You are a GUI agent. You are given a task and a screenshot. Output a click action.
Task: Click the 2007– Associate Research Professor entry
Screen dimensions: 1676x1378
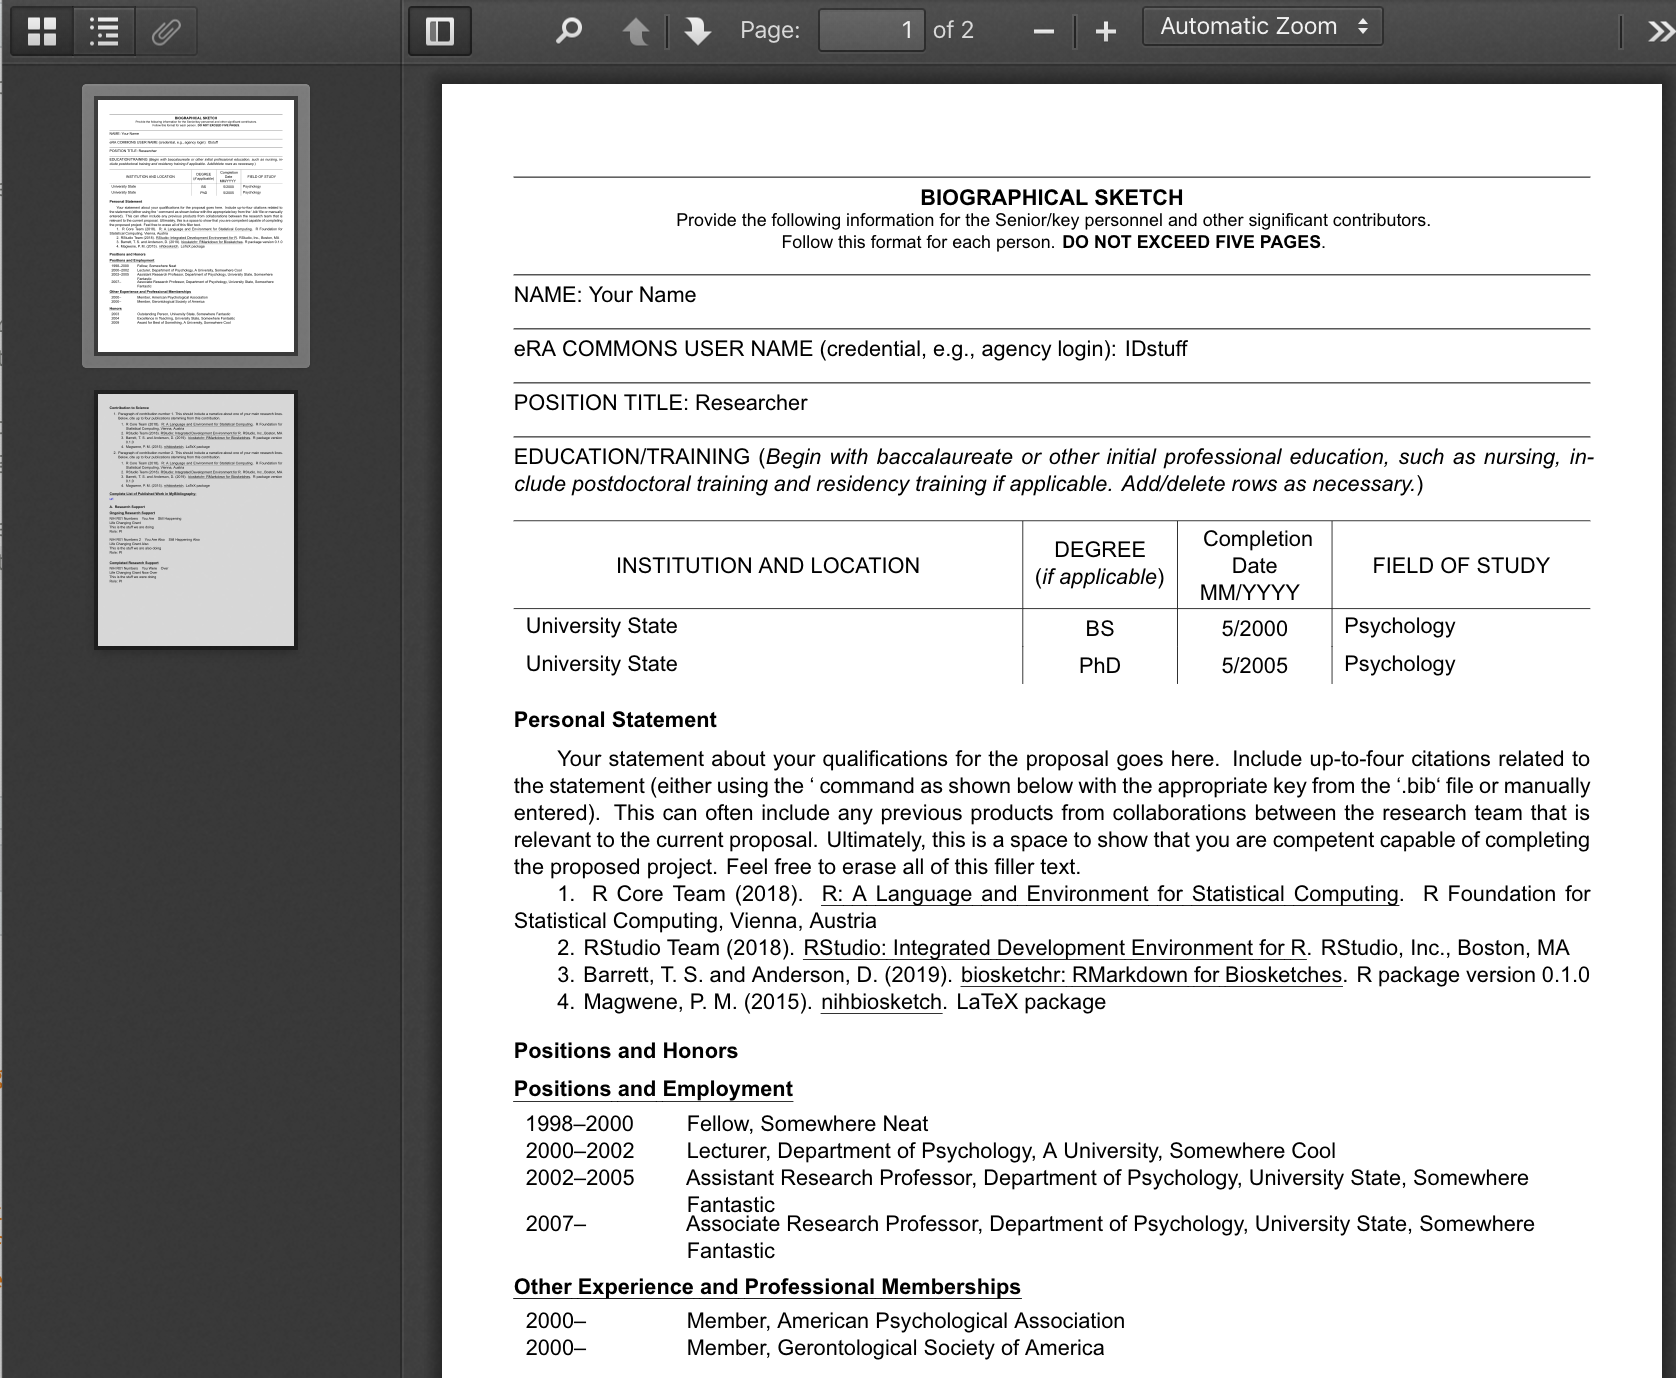tap(1030, 1237)
